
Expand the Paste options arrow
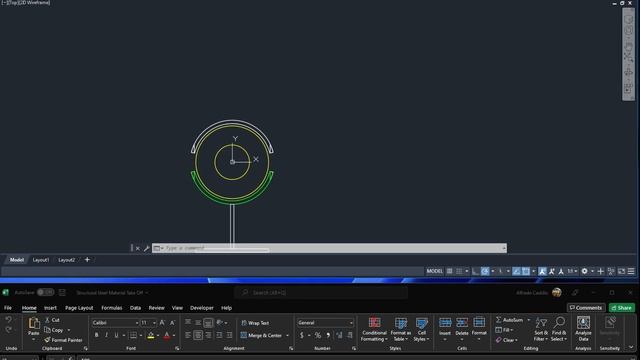[x=33, y=340]
